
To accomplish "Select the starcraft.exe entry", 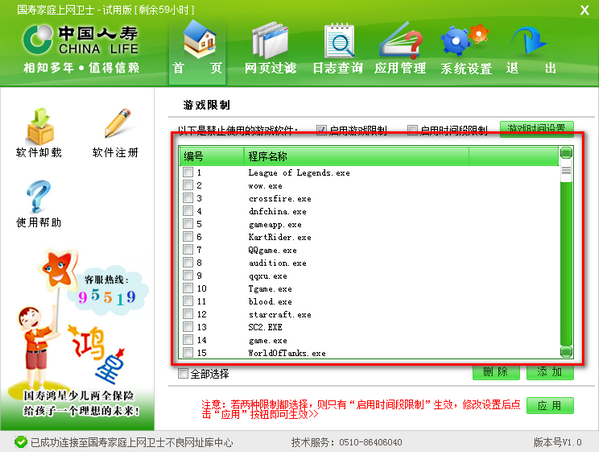I will point(280,314).
